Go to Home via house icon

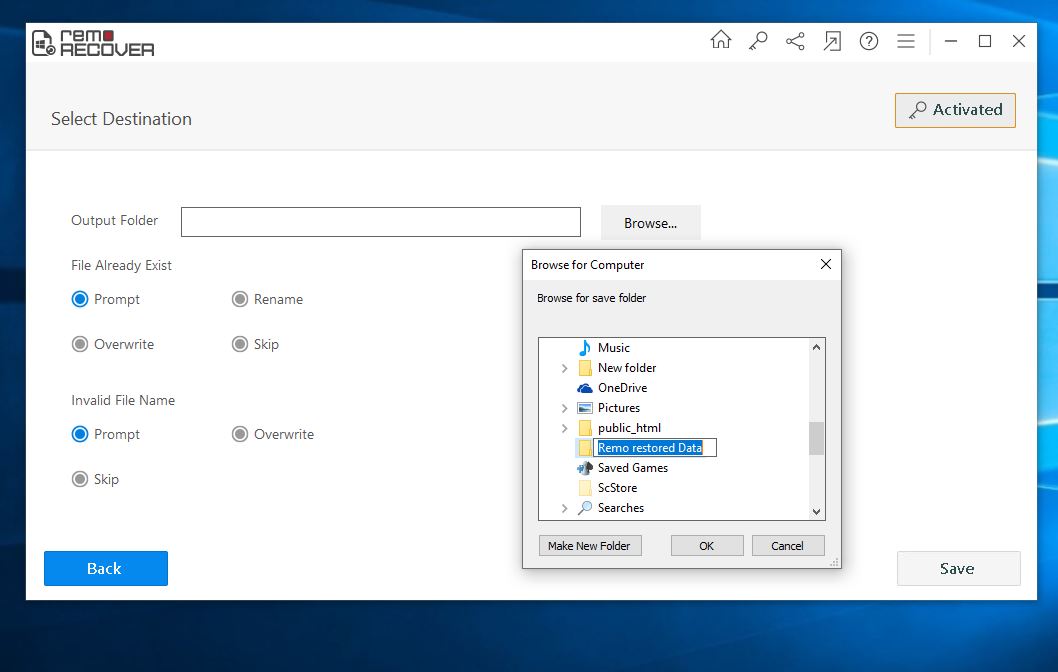pos(721,40)
